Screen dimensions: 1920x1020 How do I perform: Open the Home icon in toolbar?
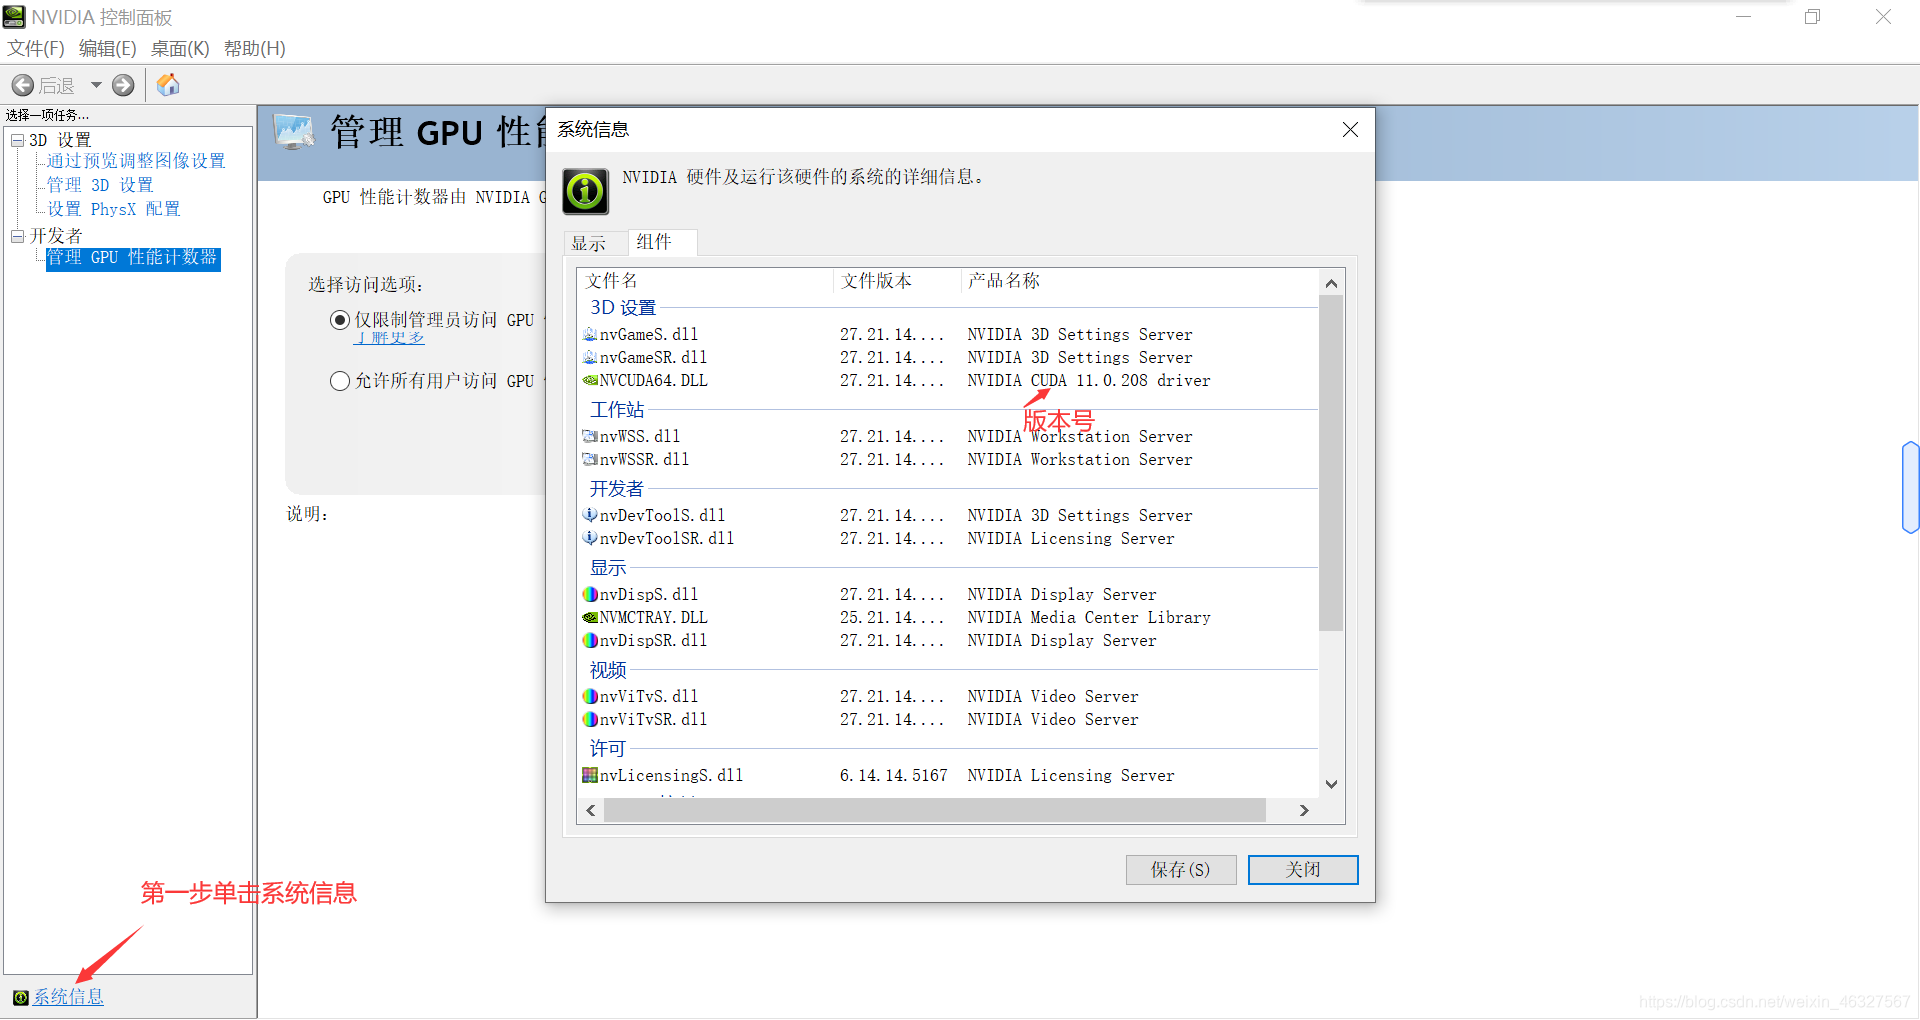(x=168, y=85)
